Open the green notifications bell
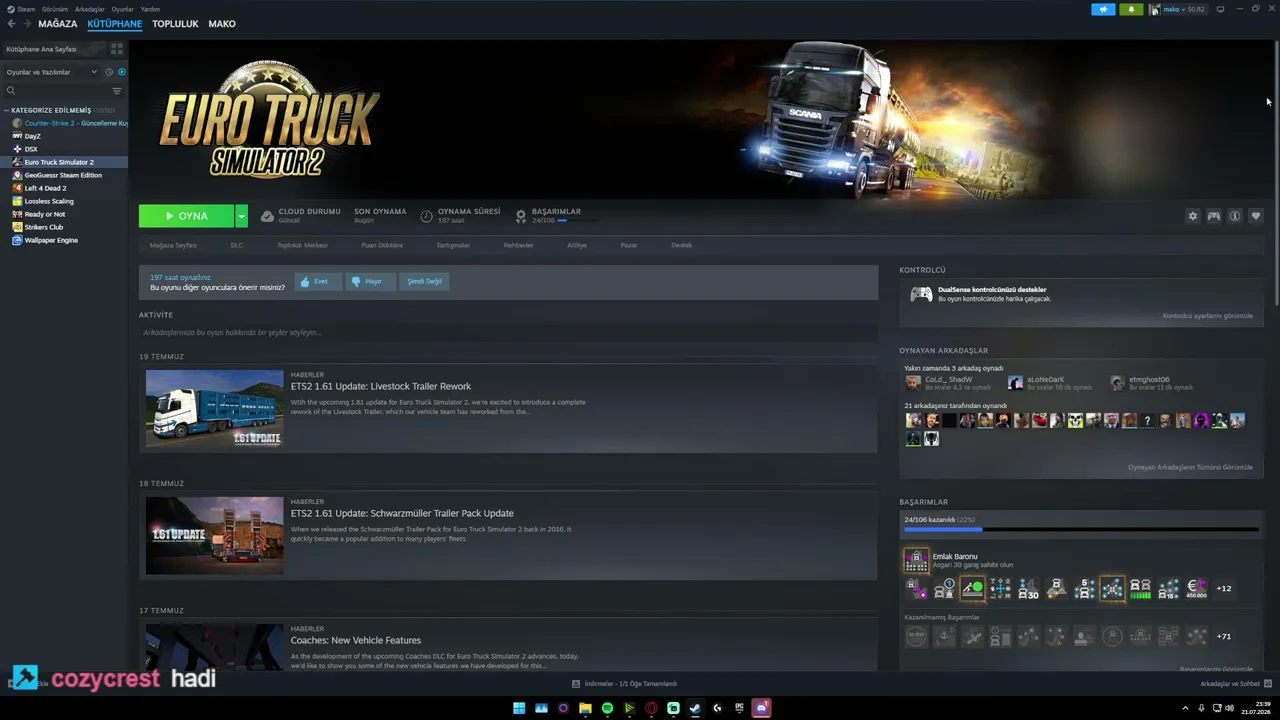This screenshot has width=1280, height=720. [x=1131, y=9]
